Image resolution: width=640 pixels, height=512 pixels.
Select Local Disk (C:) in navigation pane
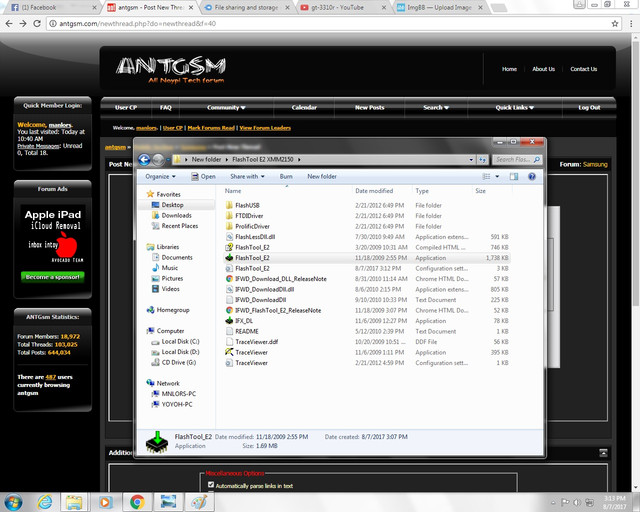(x=180, y=341)
